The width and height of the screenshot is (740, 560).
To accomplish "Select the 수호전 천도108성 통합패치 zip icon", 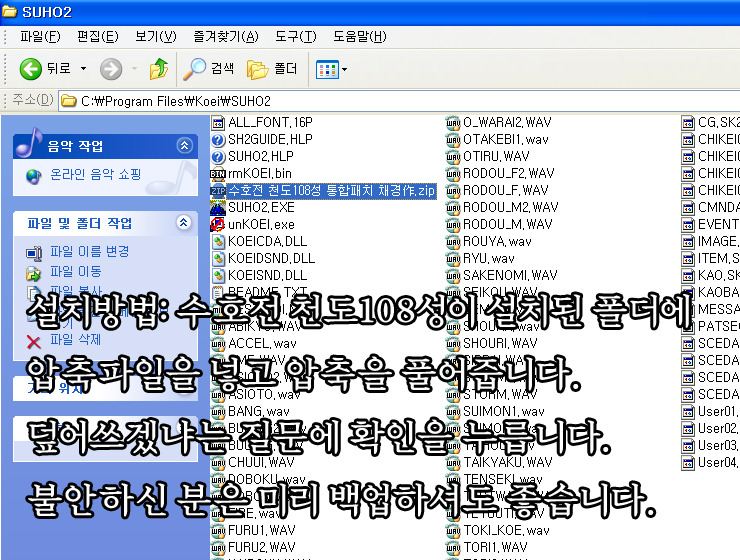I will 218,191.
